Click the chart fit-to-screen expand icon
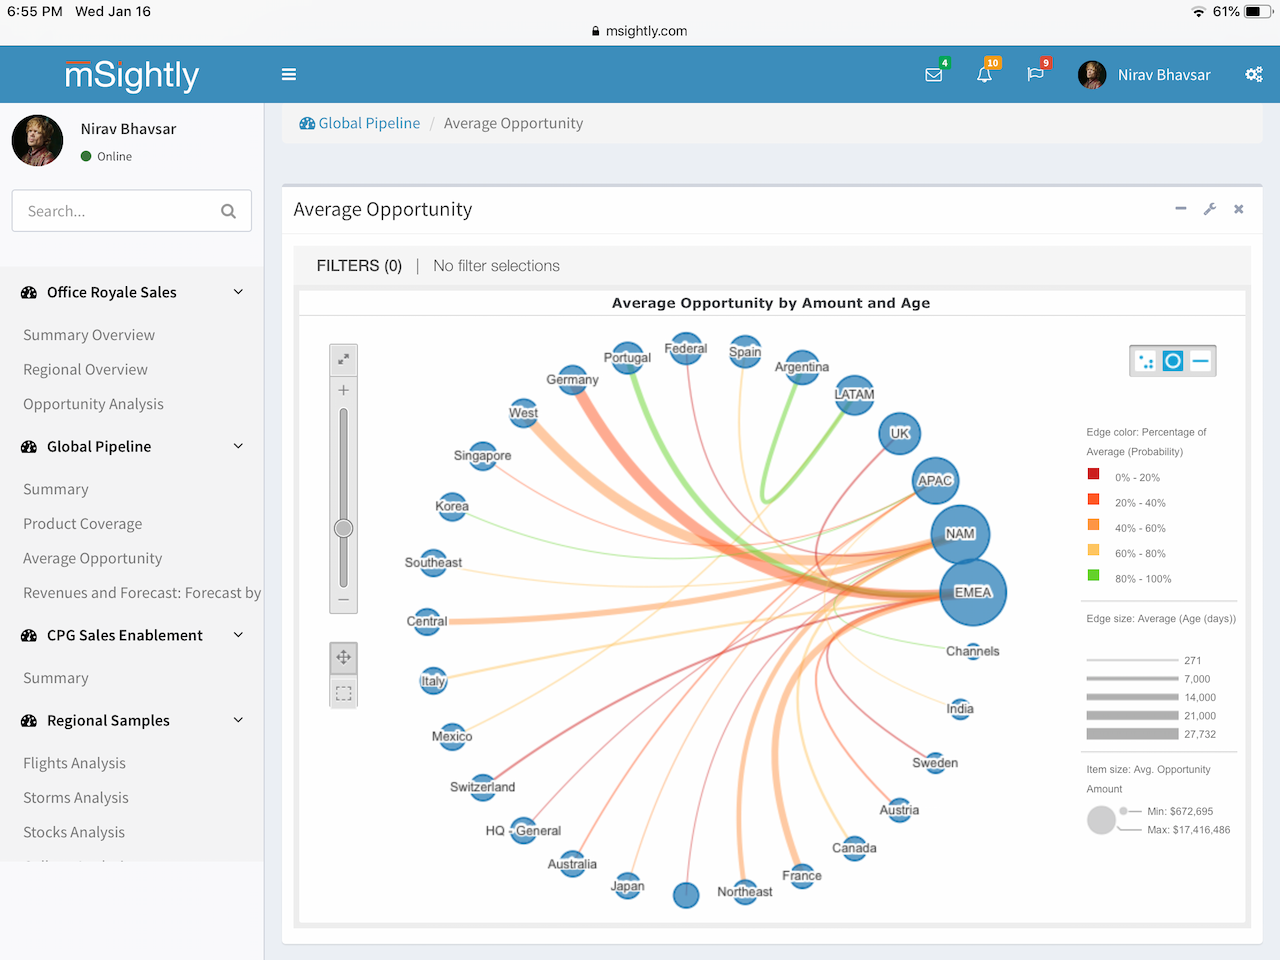The height and width of the screenshot is (960, 1280). (343, 359)
